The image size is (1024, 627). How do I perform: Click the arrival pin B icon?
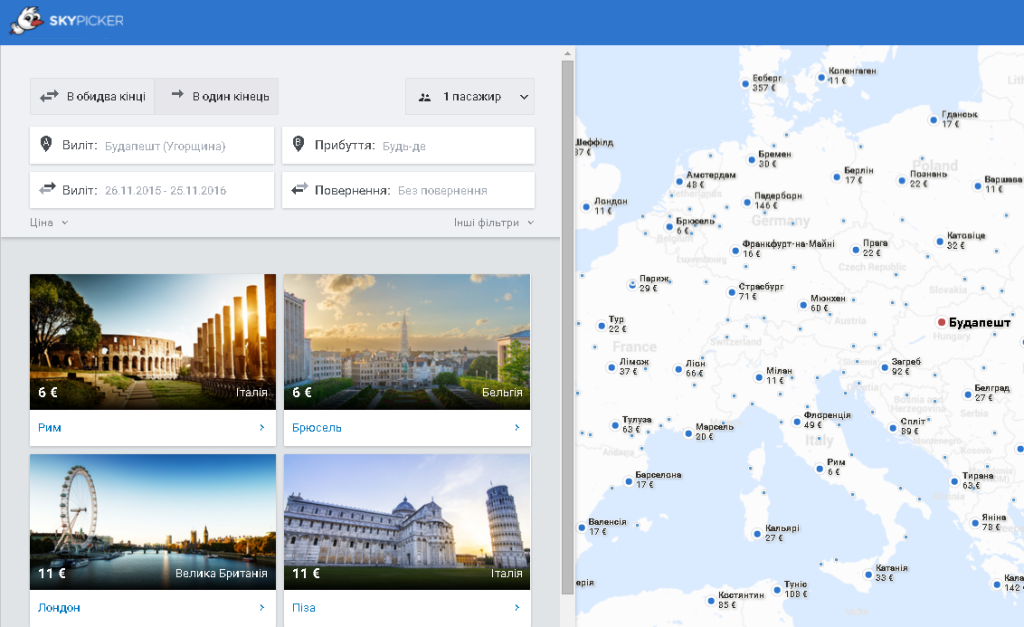[x=298, y=144]
